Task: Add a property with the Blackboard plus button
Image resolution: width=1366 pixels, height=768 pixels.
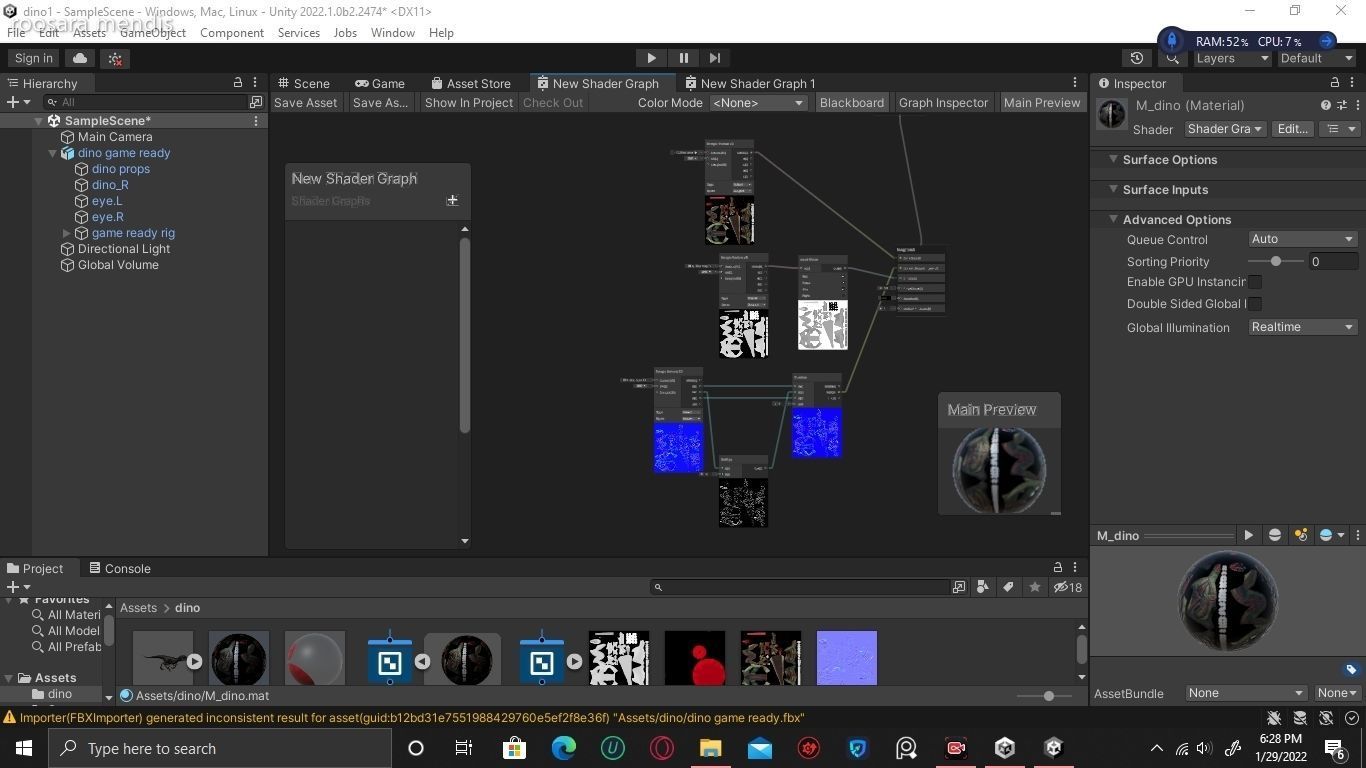Action: (x=452, y=200)
